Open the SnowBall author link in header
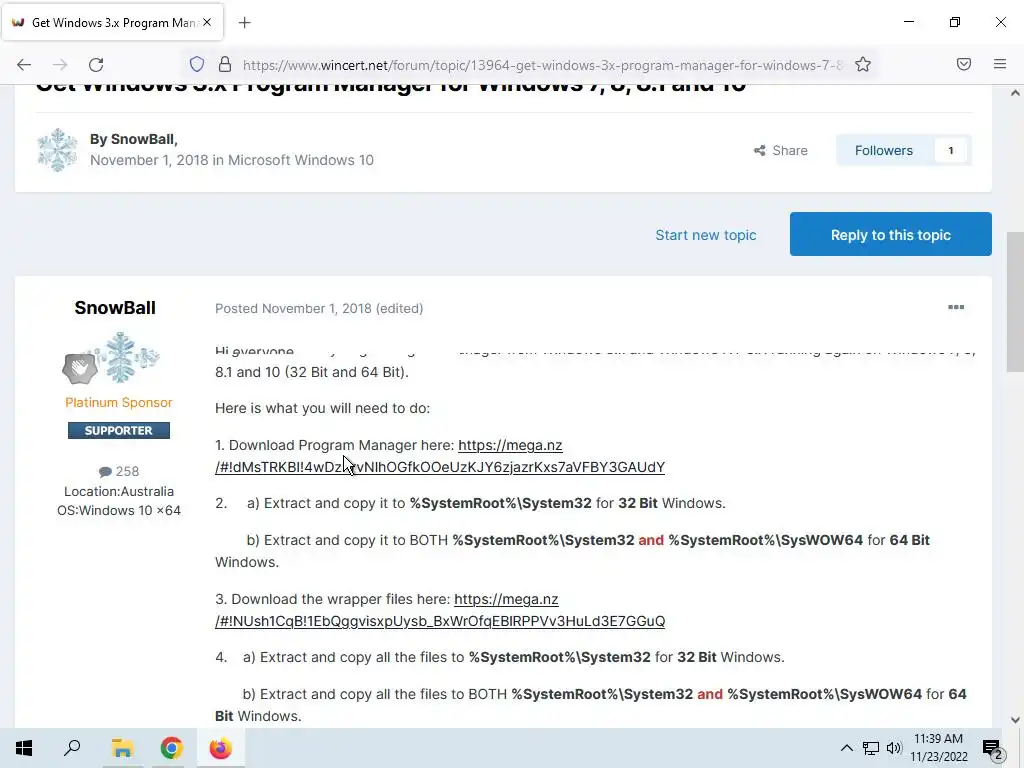Viewport: 1024px width, 768px height. point(142,139)
